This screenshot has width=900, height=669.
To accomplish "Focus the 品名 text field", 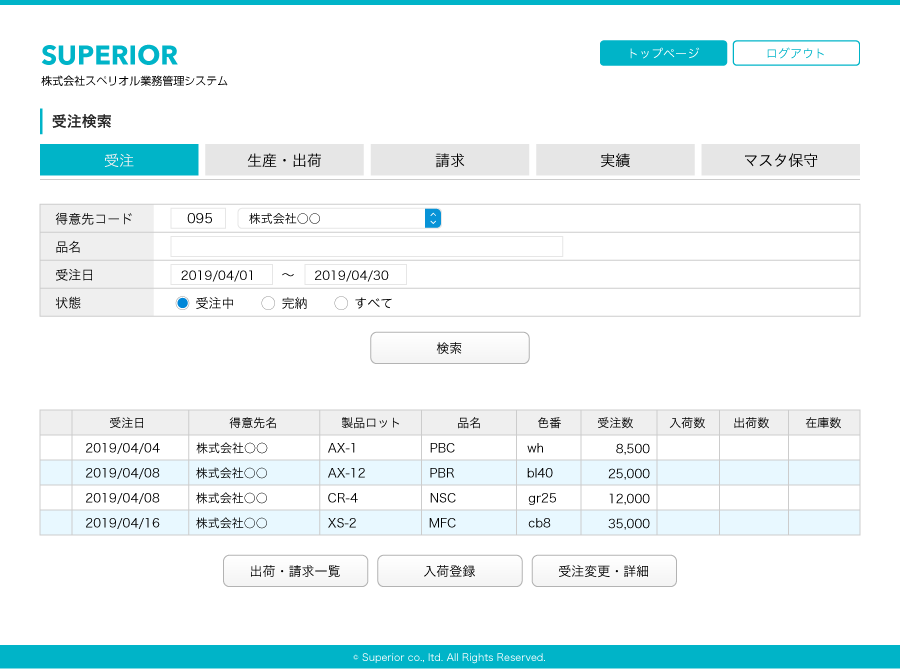I will pyautogui.click(x=366, y=247).
